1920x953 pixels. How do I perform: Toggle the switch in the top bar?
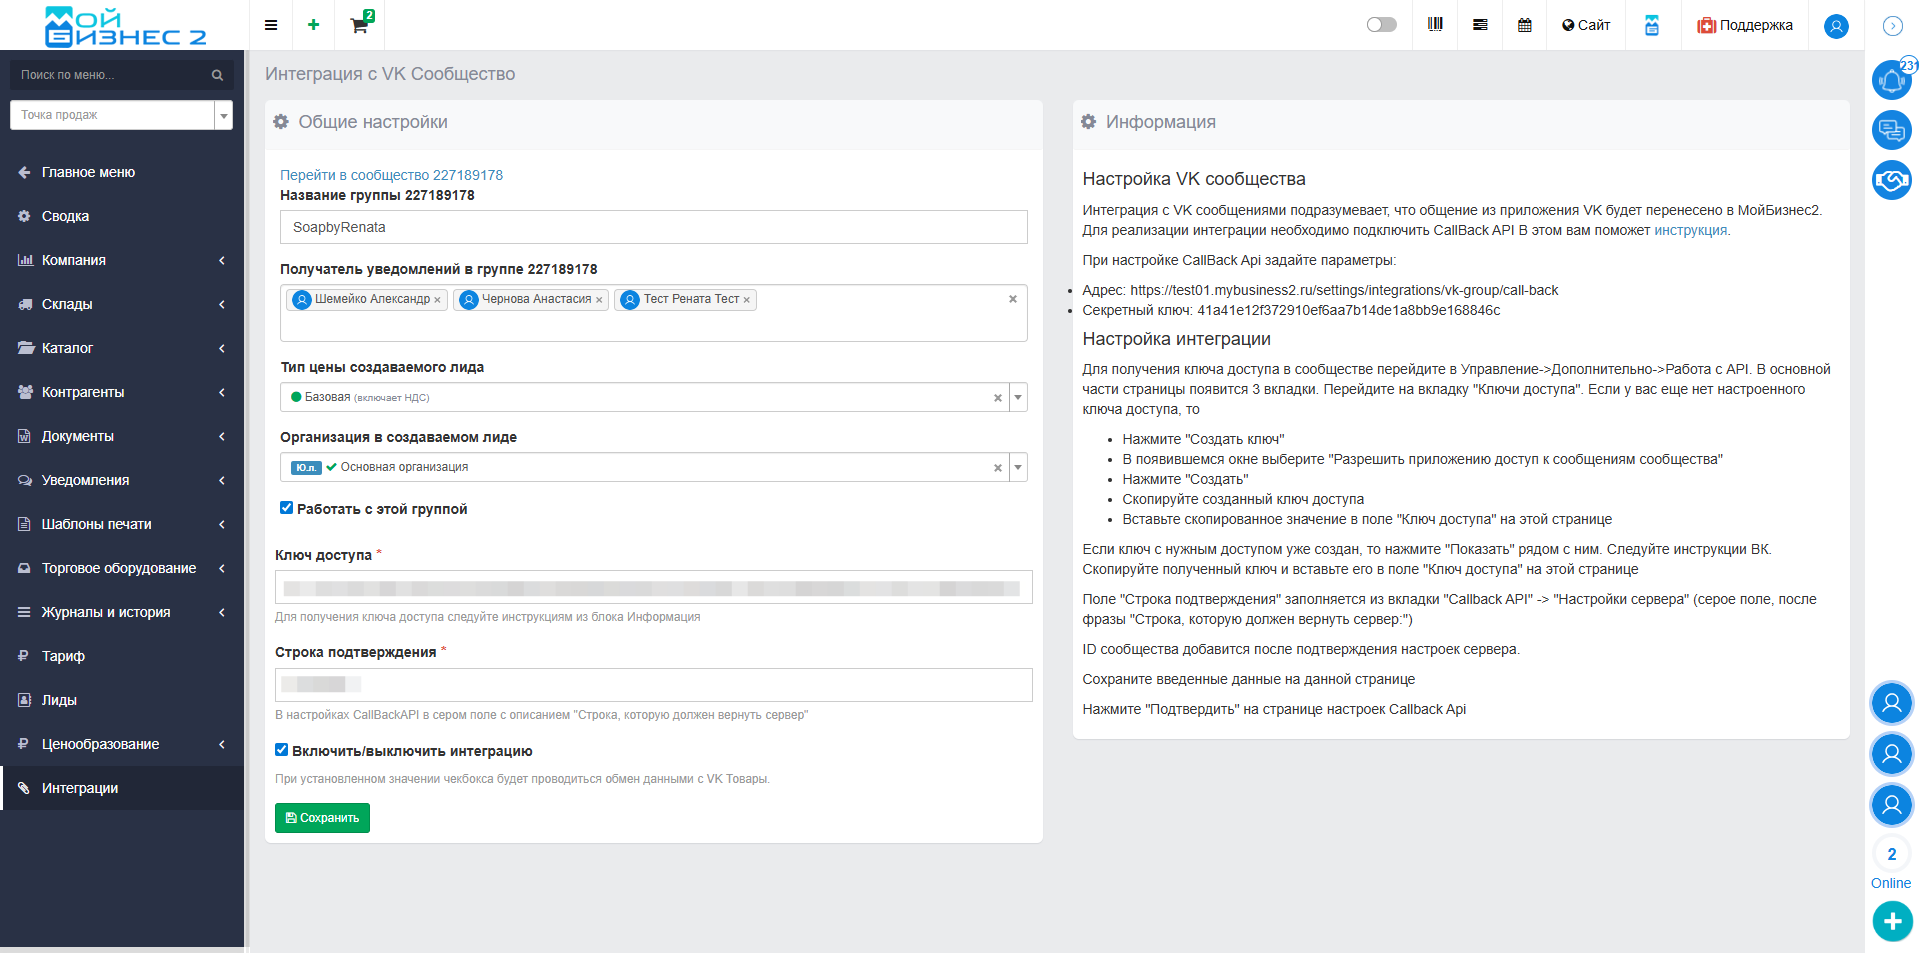point(1381,25)
